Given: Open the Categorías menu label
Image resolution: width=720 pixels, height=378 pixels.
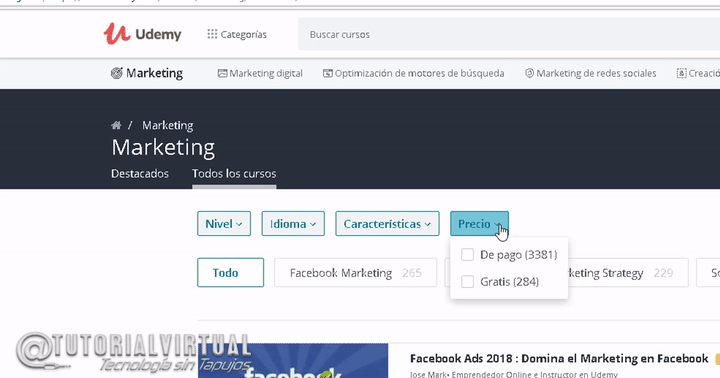Looking at the screenshot, I should coord(243,34).
